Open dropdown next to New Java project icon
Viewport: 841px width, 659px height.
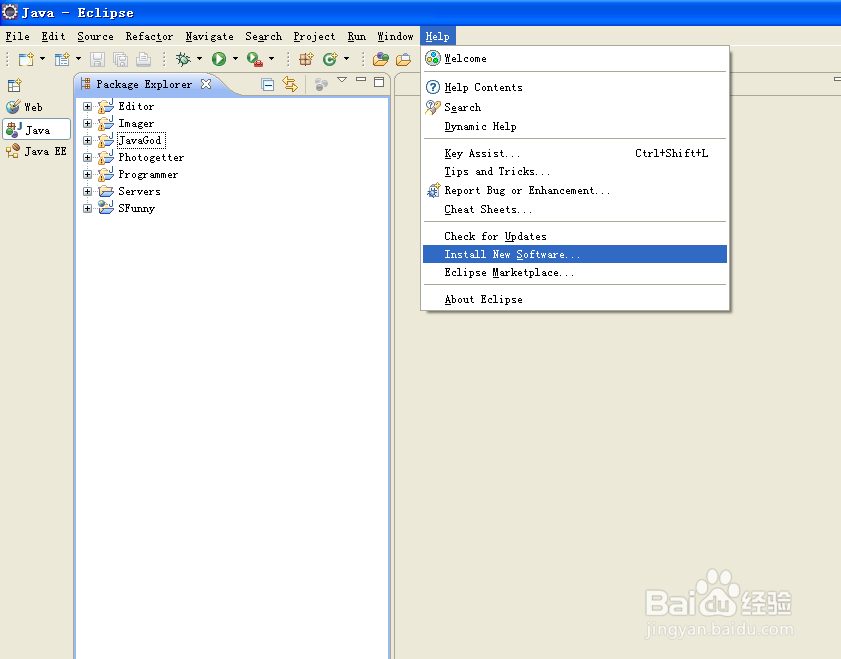coord(78,59)
